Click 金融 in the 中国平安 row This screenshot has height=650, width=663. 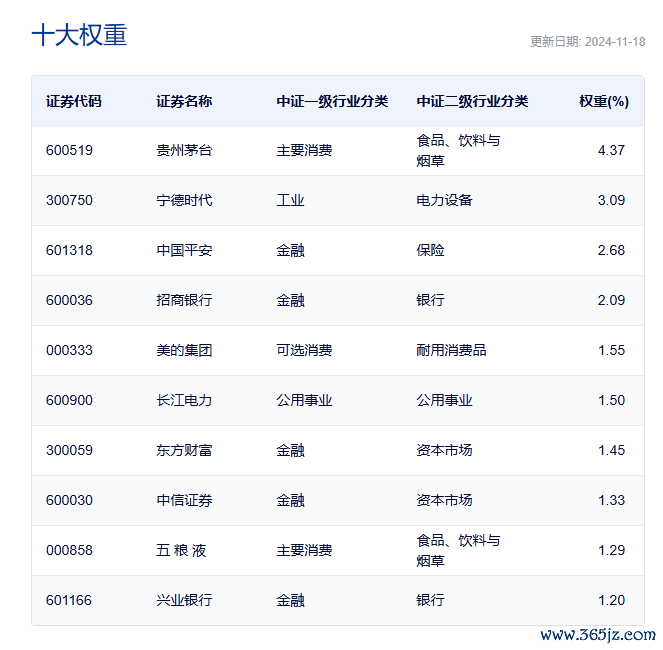[290, 250]
